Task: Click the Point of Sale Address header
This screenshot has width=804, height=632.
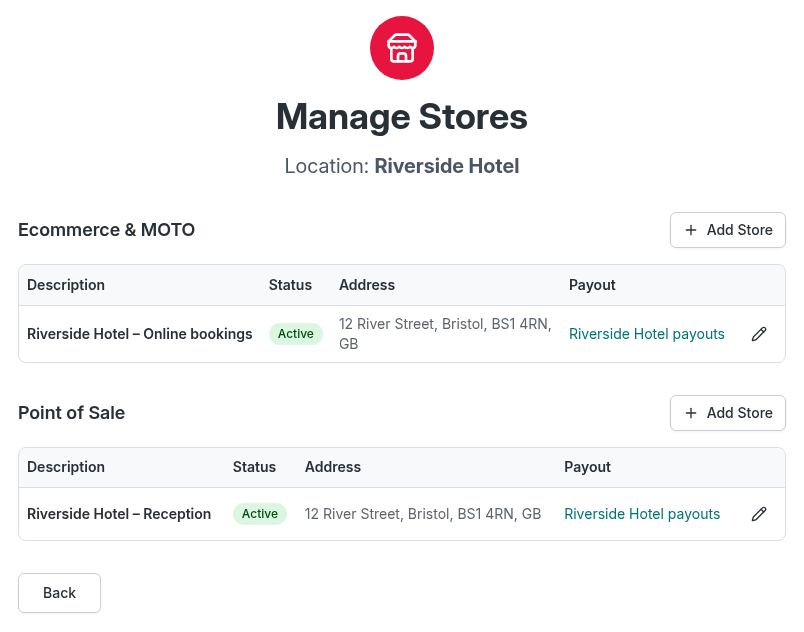Action: click(x=333, y=467)
